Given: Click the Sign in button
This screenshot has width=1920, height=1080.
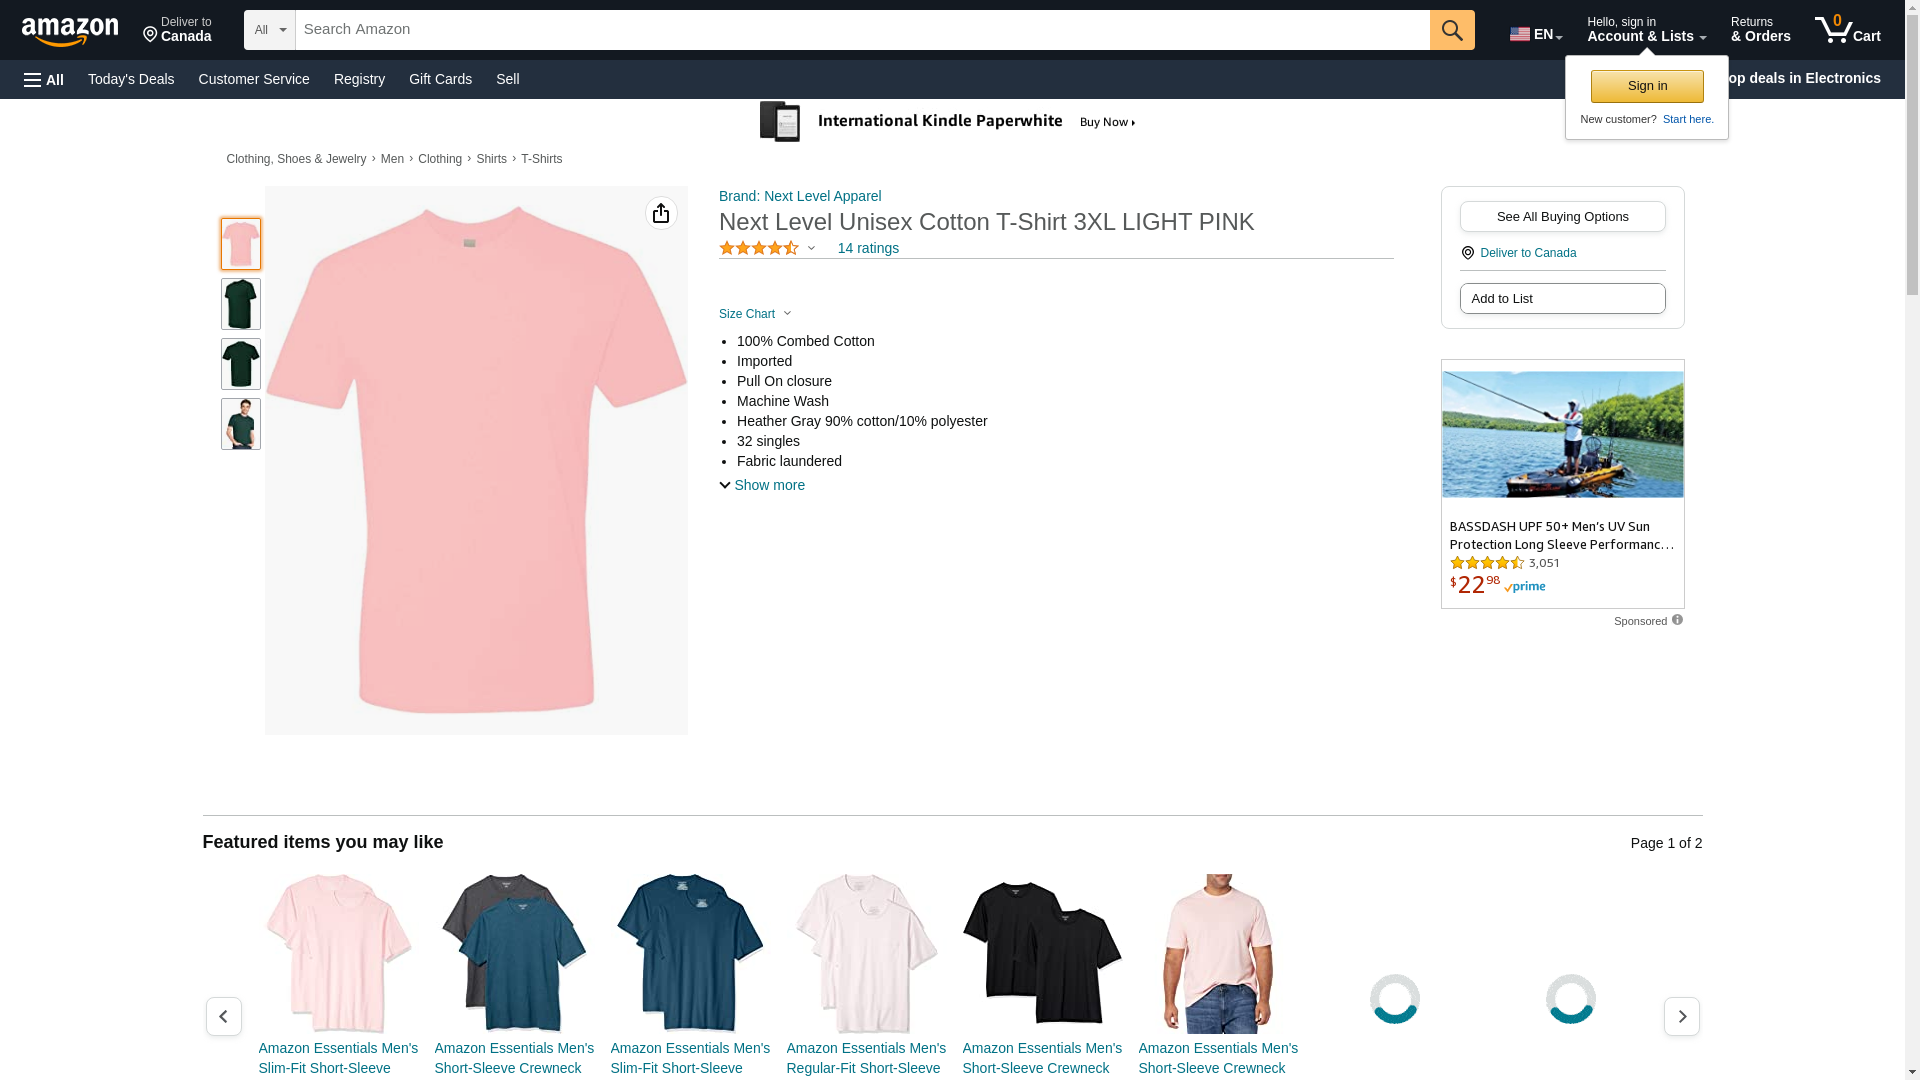Looking at the screenshot, I should [1647, 86].
